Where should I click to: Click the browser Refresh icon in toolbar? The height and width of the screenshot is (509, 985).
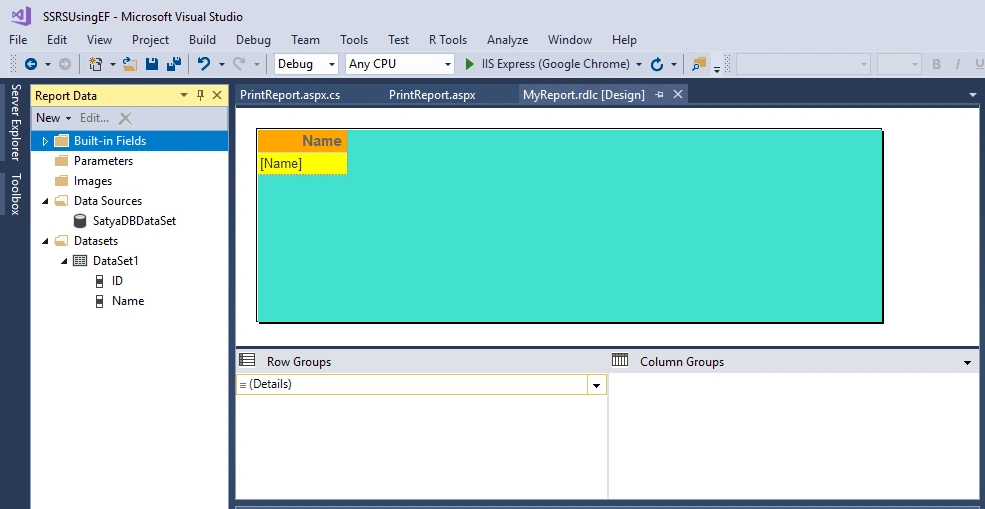(656, 64)
